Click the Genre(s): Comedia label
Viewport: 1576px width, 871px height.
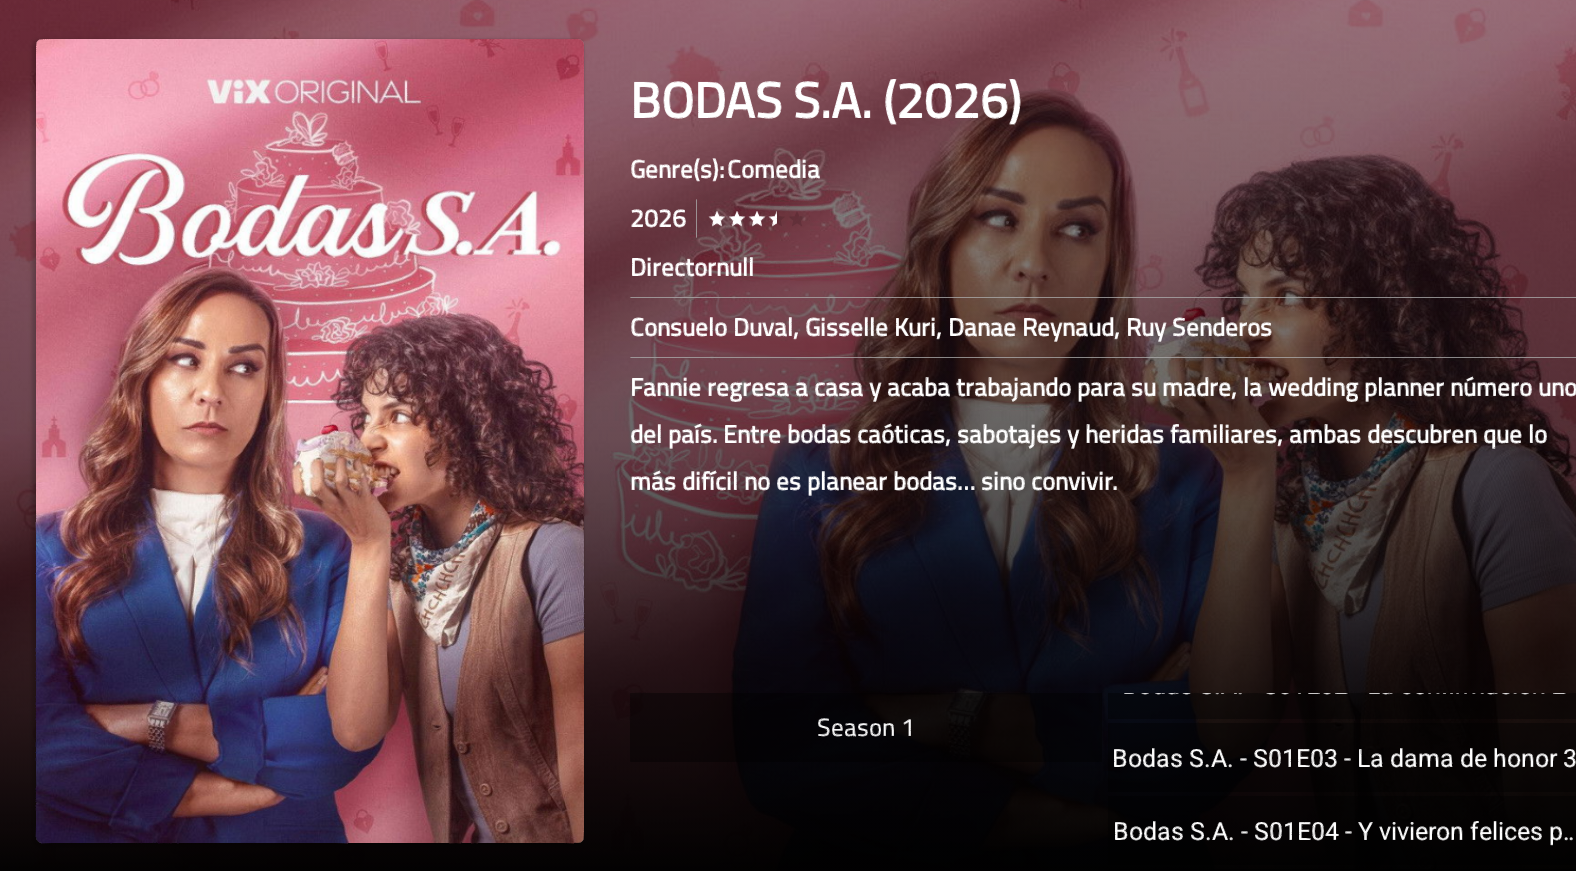tap(725, 170)
